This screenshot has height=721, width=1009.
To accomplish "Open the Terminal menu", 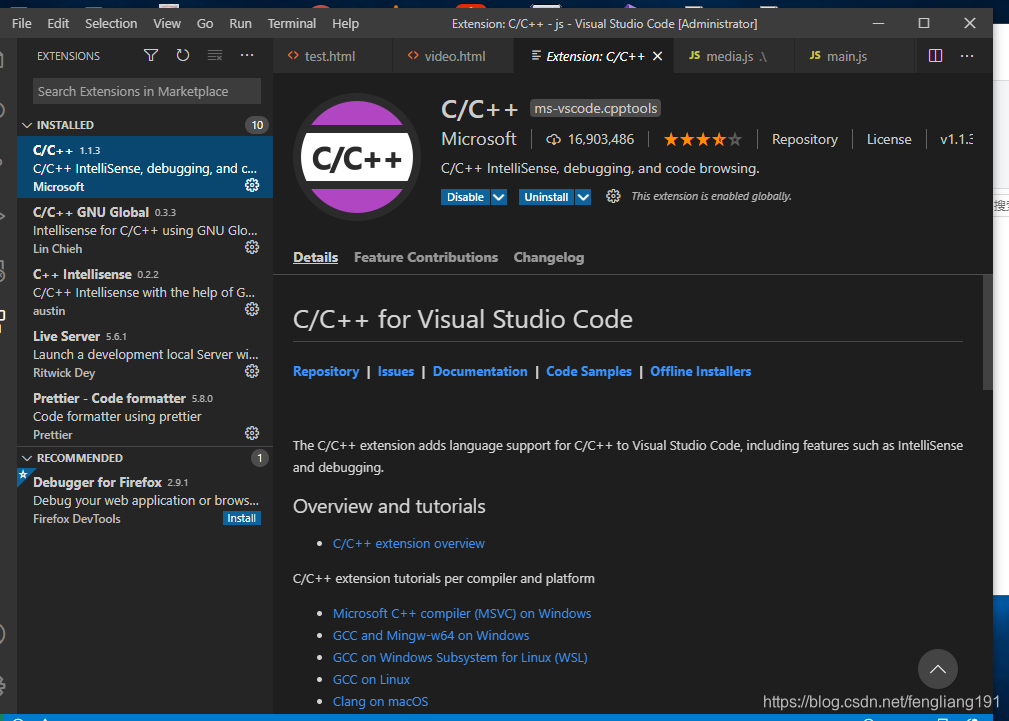I will (x=292, y=23).
